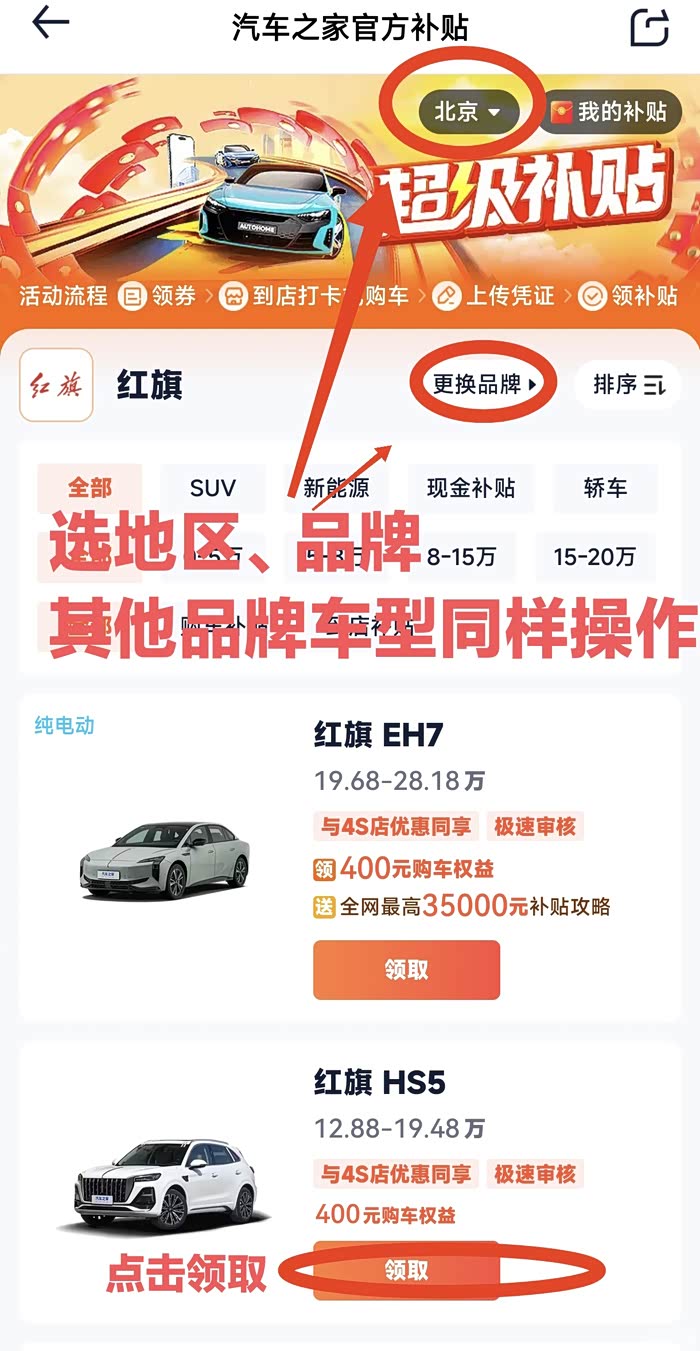Open the 北京 city dropdown

[467, 112]
